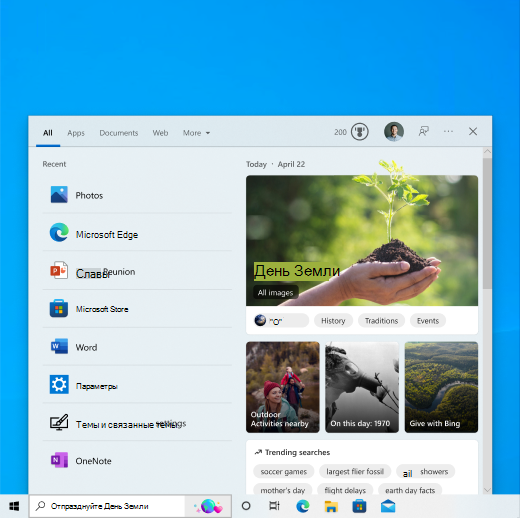Screen dimensions: 520x518
Task: Open the Photos app icon
Action: [59, 194]
